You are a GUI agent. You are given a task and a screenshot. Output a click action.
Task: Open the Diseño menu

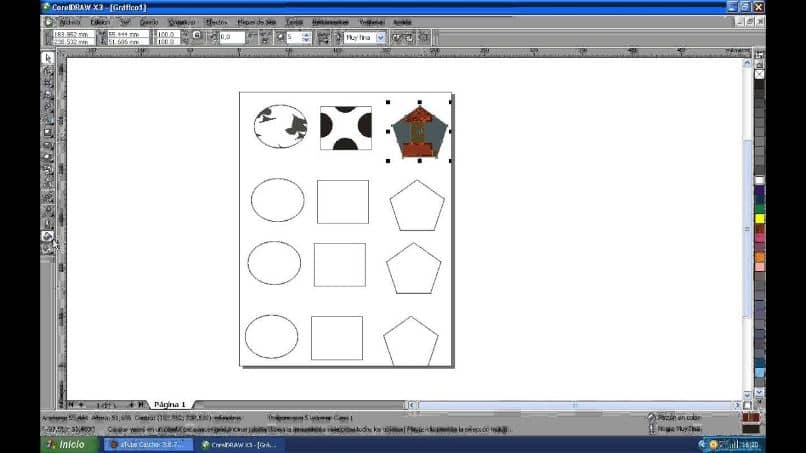click(x=149, y=22)
